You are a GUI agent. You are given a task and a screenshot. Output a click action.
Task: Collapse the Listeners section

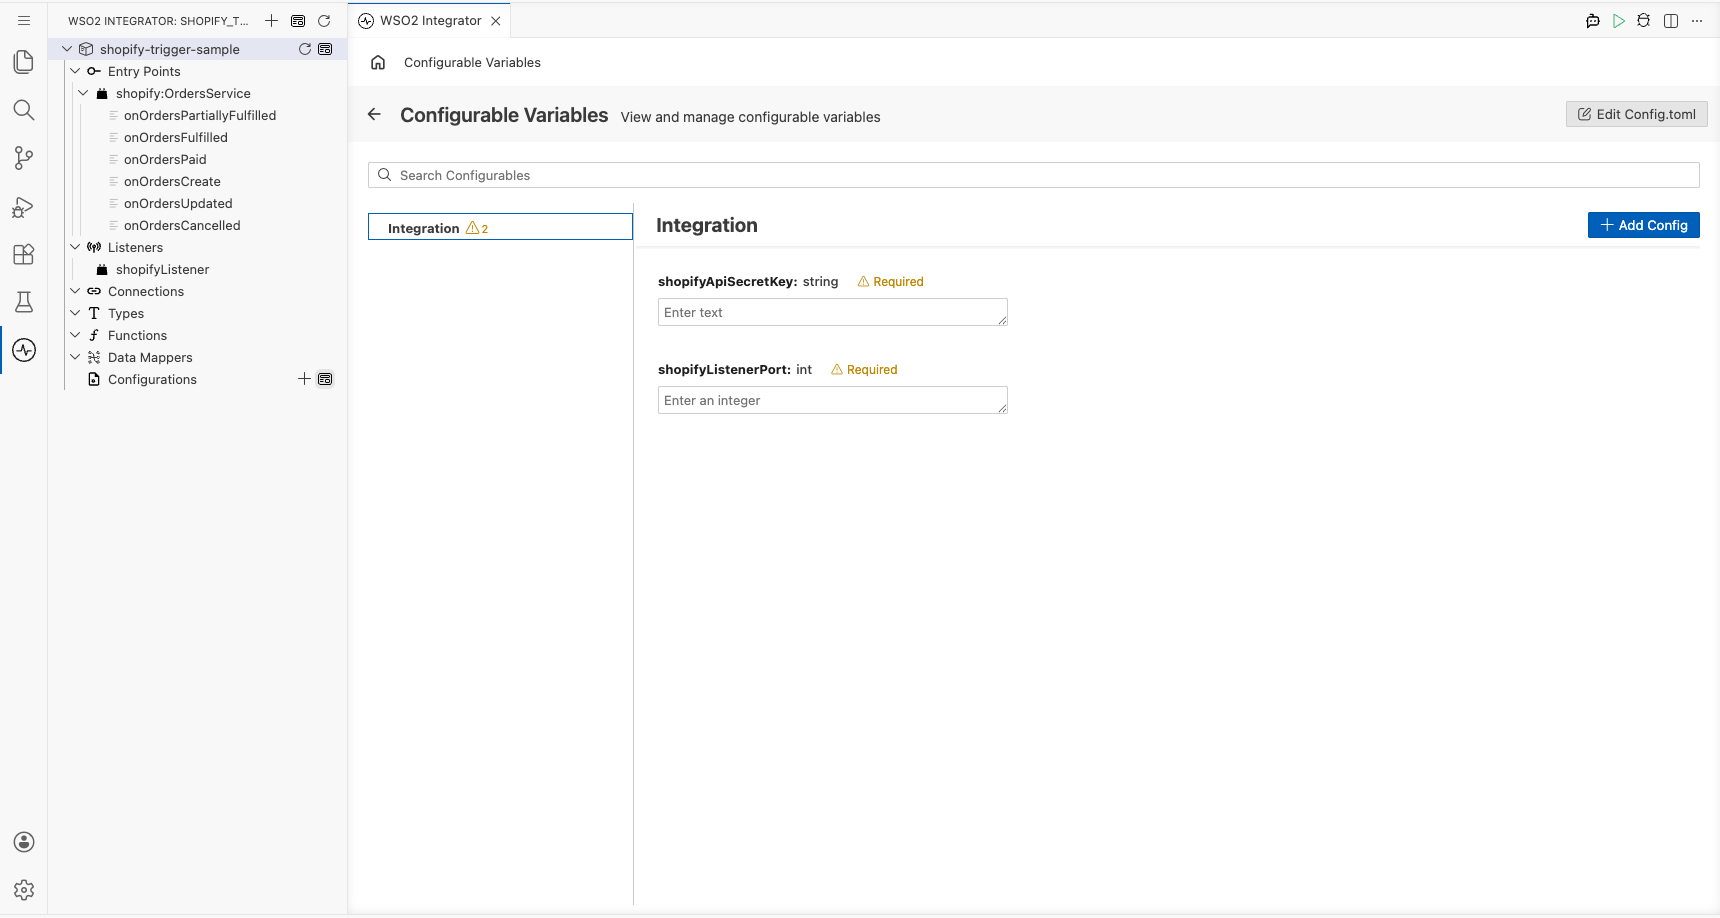[75, 247]
